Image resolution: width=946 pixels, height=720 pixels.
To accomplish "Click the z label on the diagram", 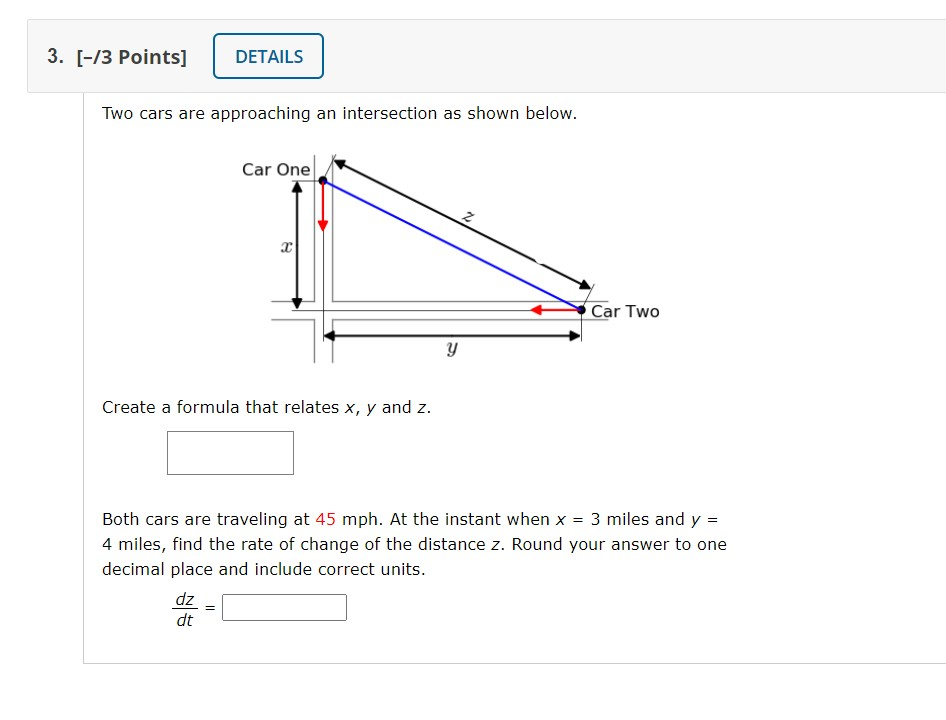I will (x=468, y=216).
